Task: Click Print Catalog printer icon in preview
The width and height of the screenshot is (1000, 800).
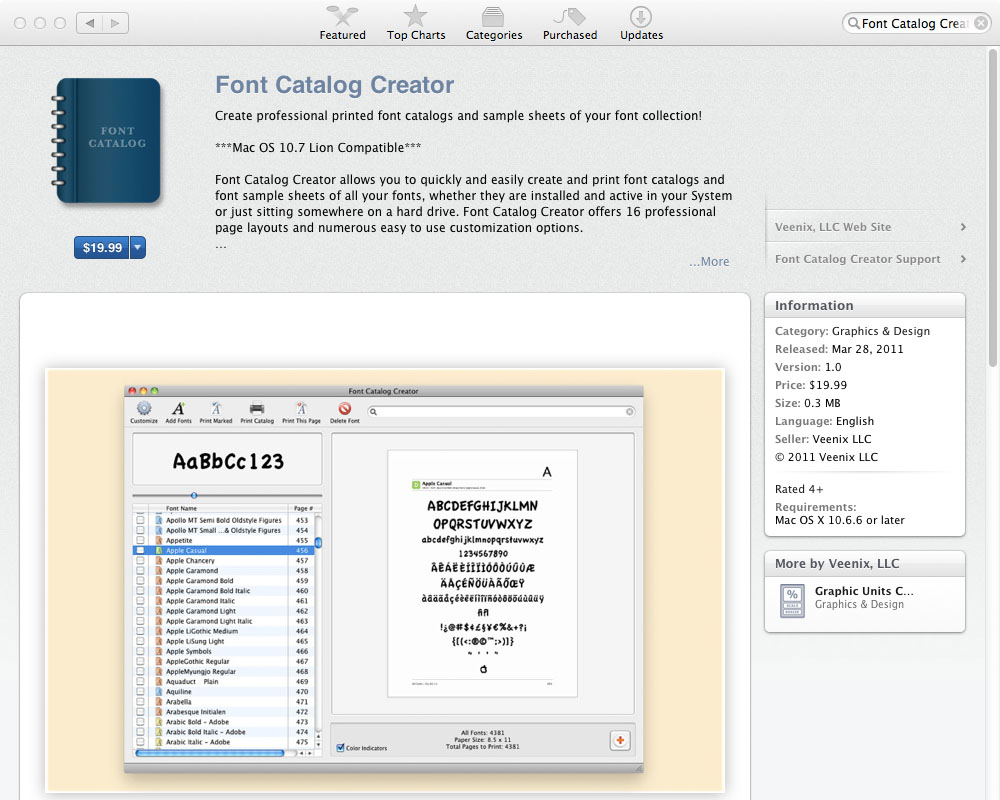Action: click(x=257, y=411)
